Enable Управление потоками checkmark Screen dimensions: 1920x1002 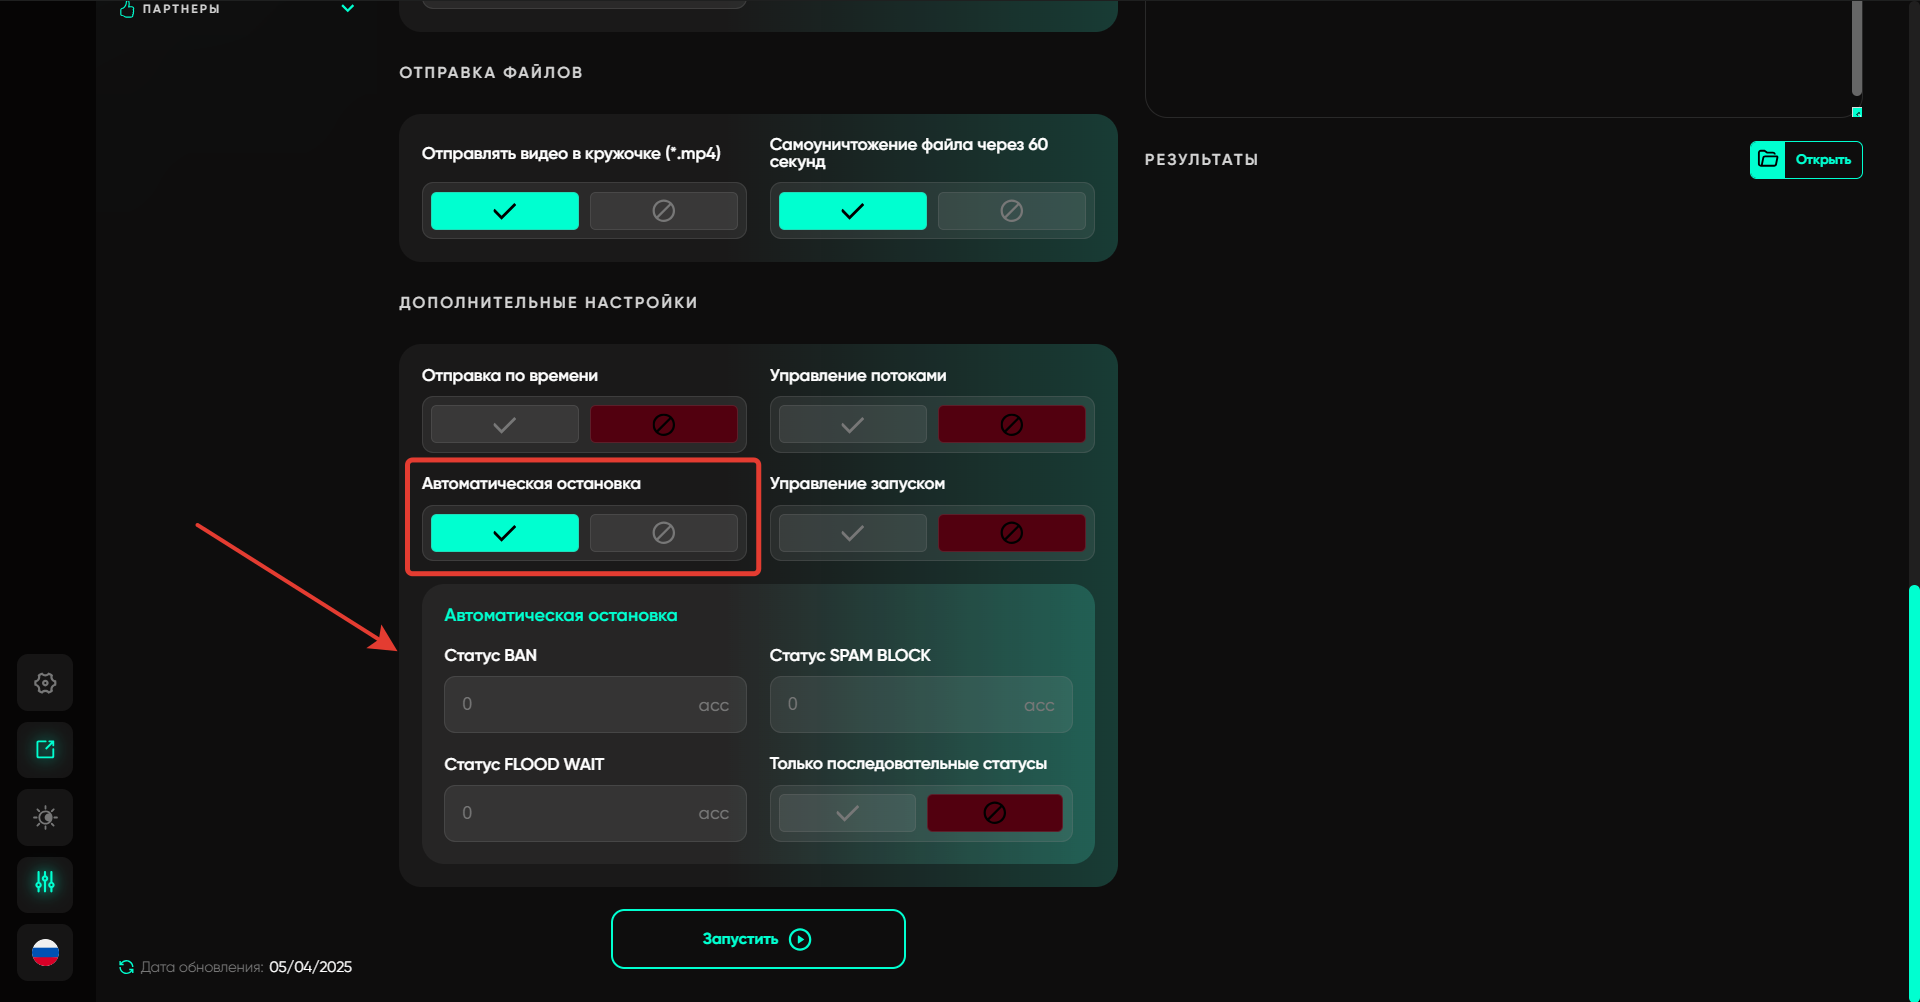click(x=852, y=425)
